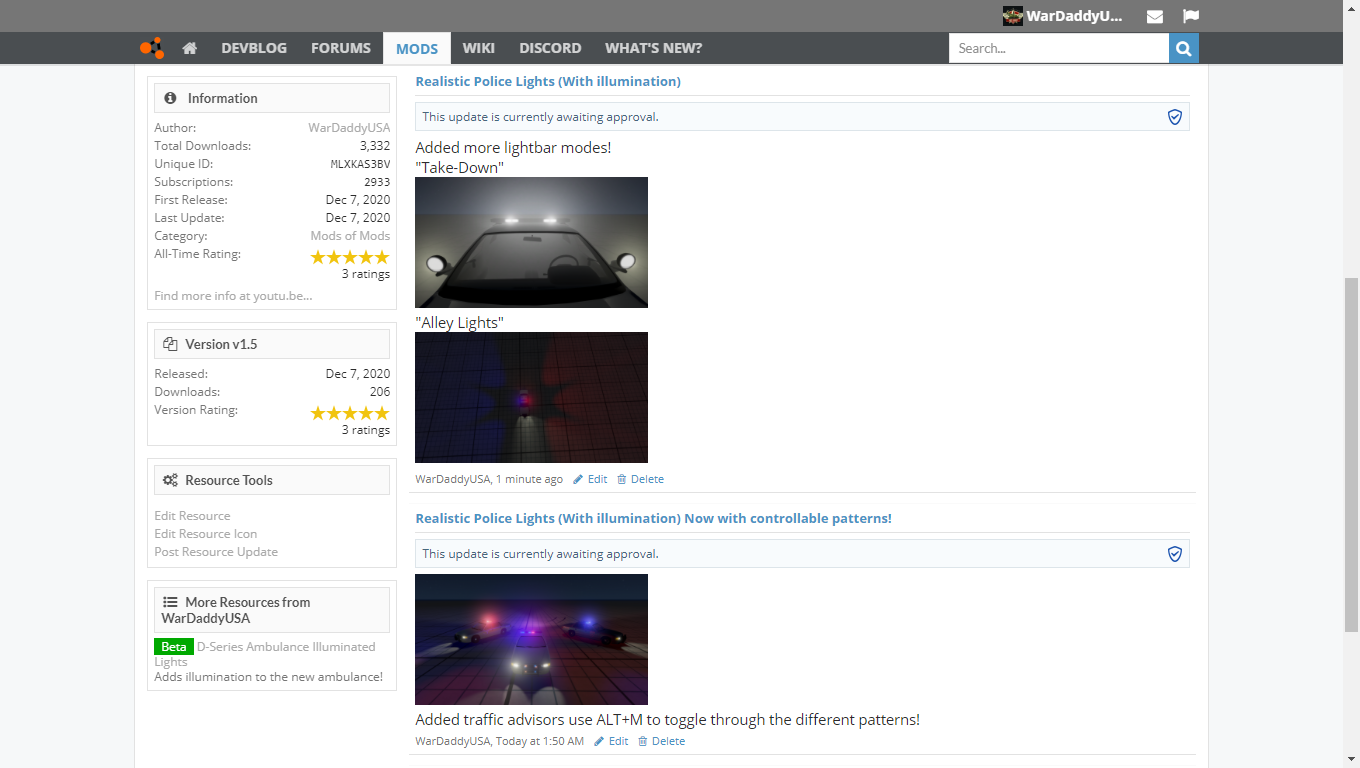Open WarDaddyU... account menu
The image size is (1360, 768).
pos(1074,16)
